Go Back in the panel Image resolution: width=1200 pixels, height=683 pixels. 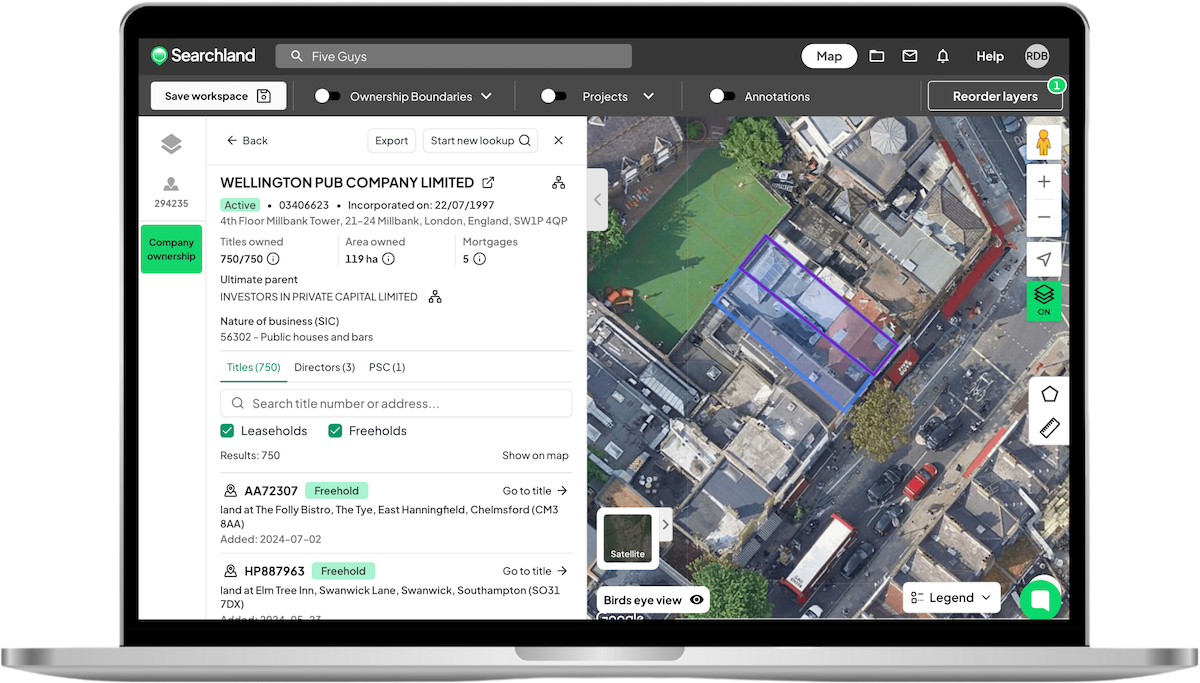pyautogui.click(x=247, y=141)
